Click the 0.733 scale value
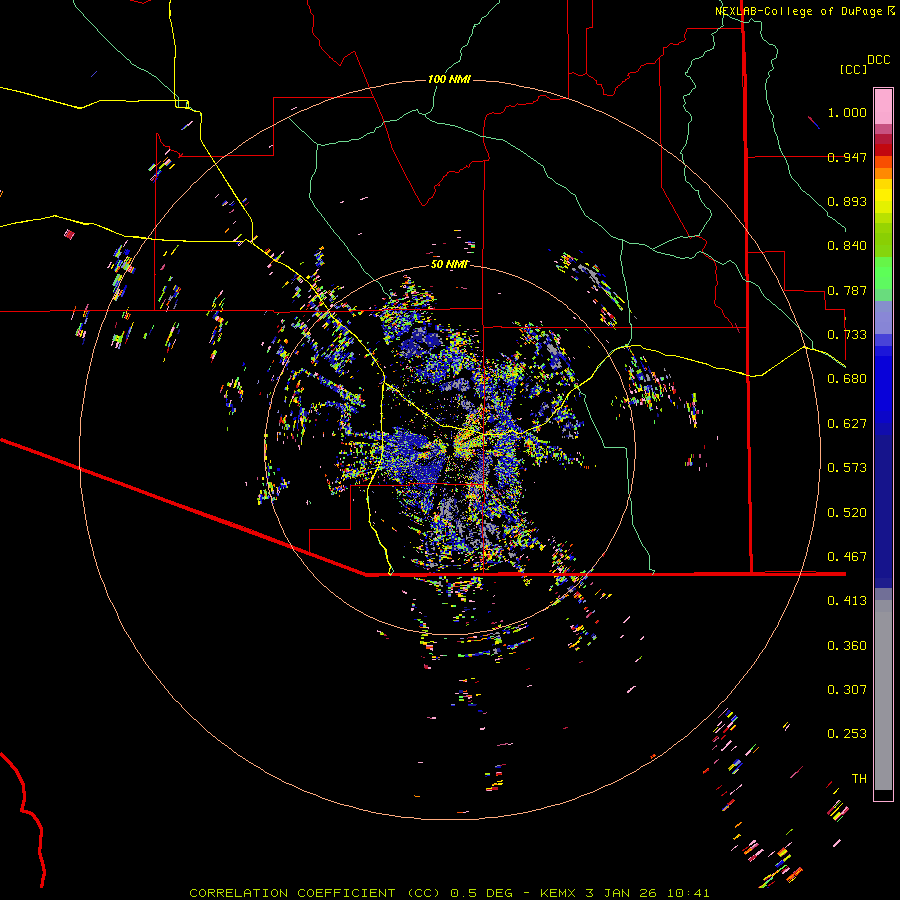900x900 pixels. 847,335
